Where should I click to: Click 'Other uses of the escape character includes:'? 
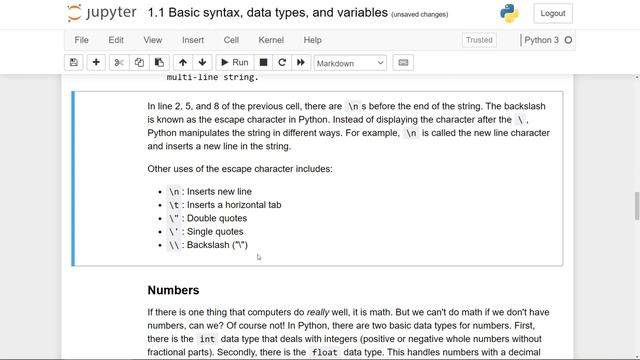click(x=240, y=169)
